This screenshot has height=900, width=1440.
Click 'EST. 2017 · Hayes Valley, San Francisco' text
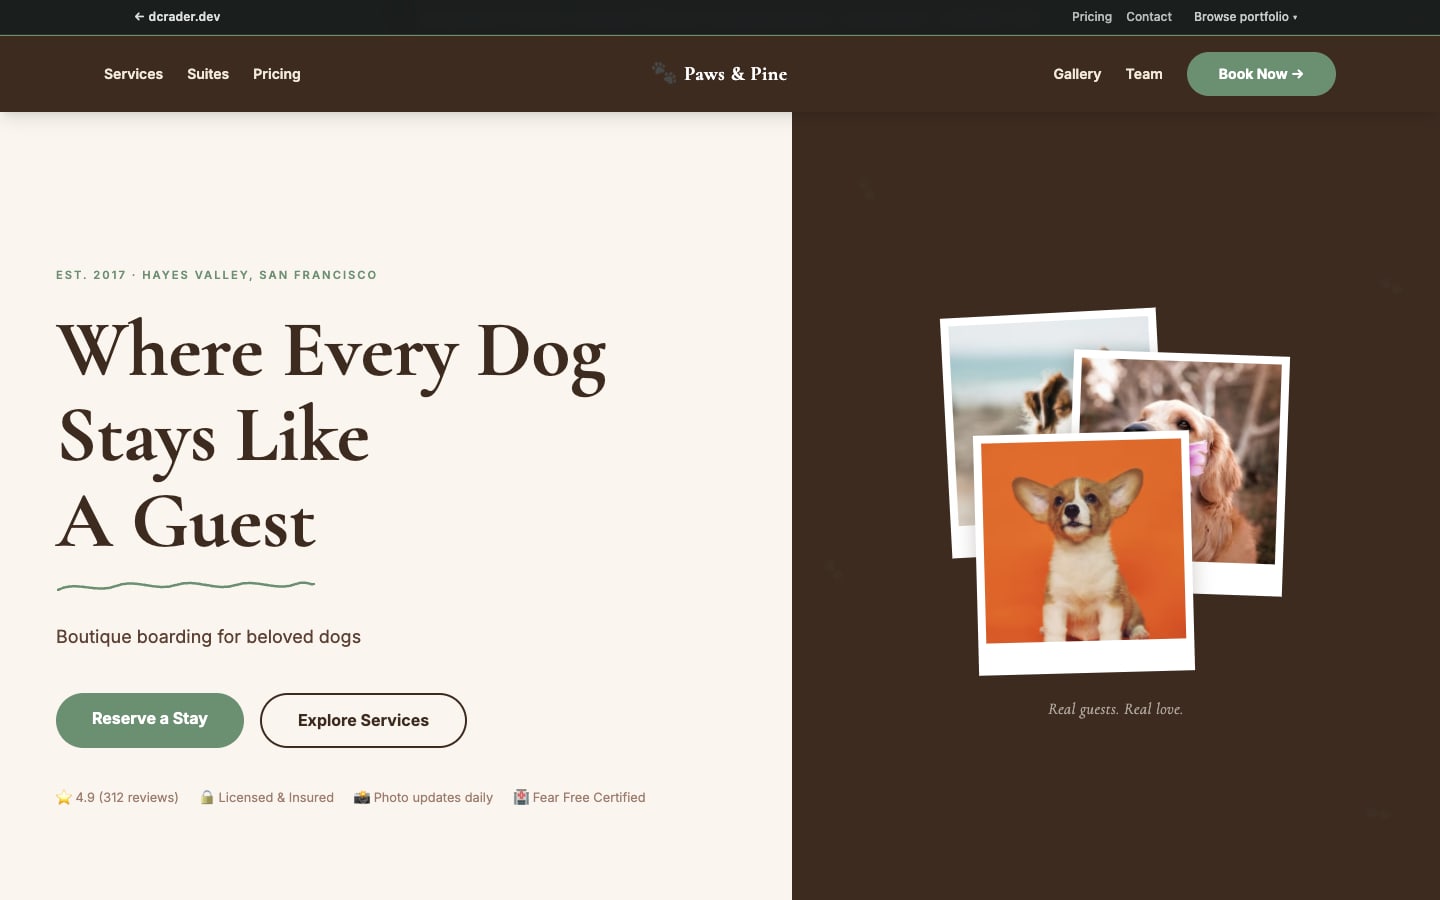click(216, 275)
